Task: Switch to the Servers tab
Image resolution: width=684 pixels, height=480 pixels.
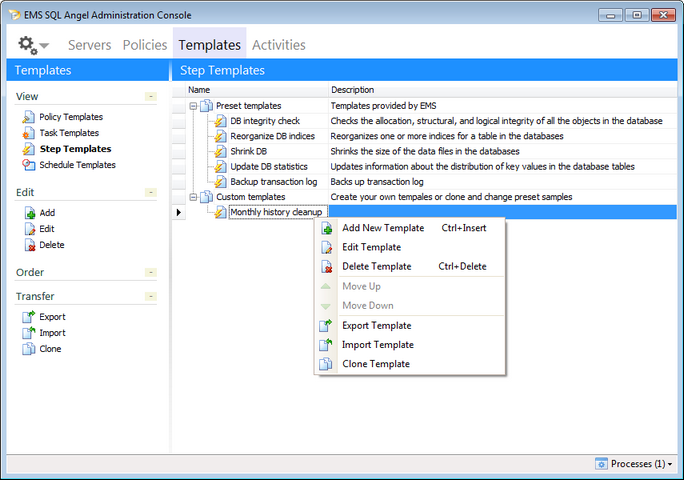Action: click(89, 45)
